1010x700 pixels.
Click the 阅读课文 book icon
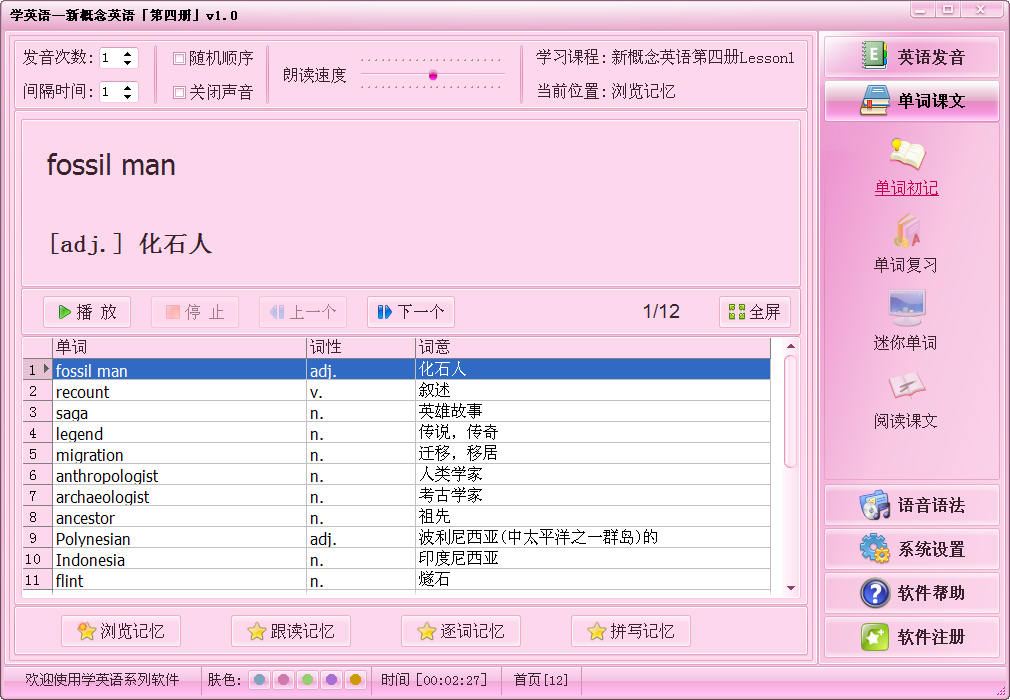(x=907, y=386)
